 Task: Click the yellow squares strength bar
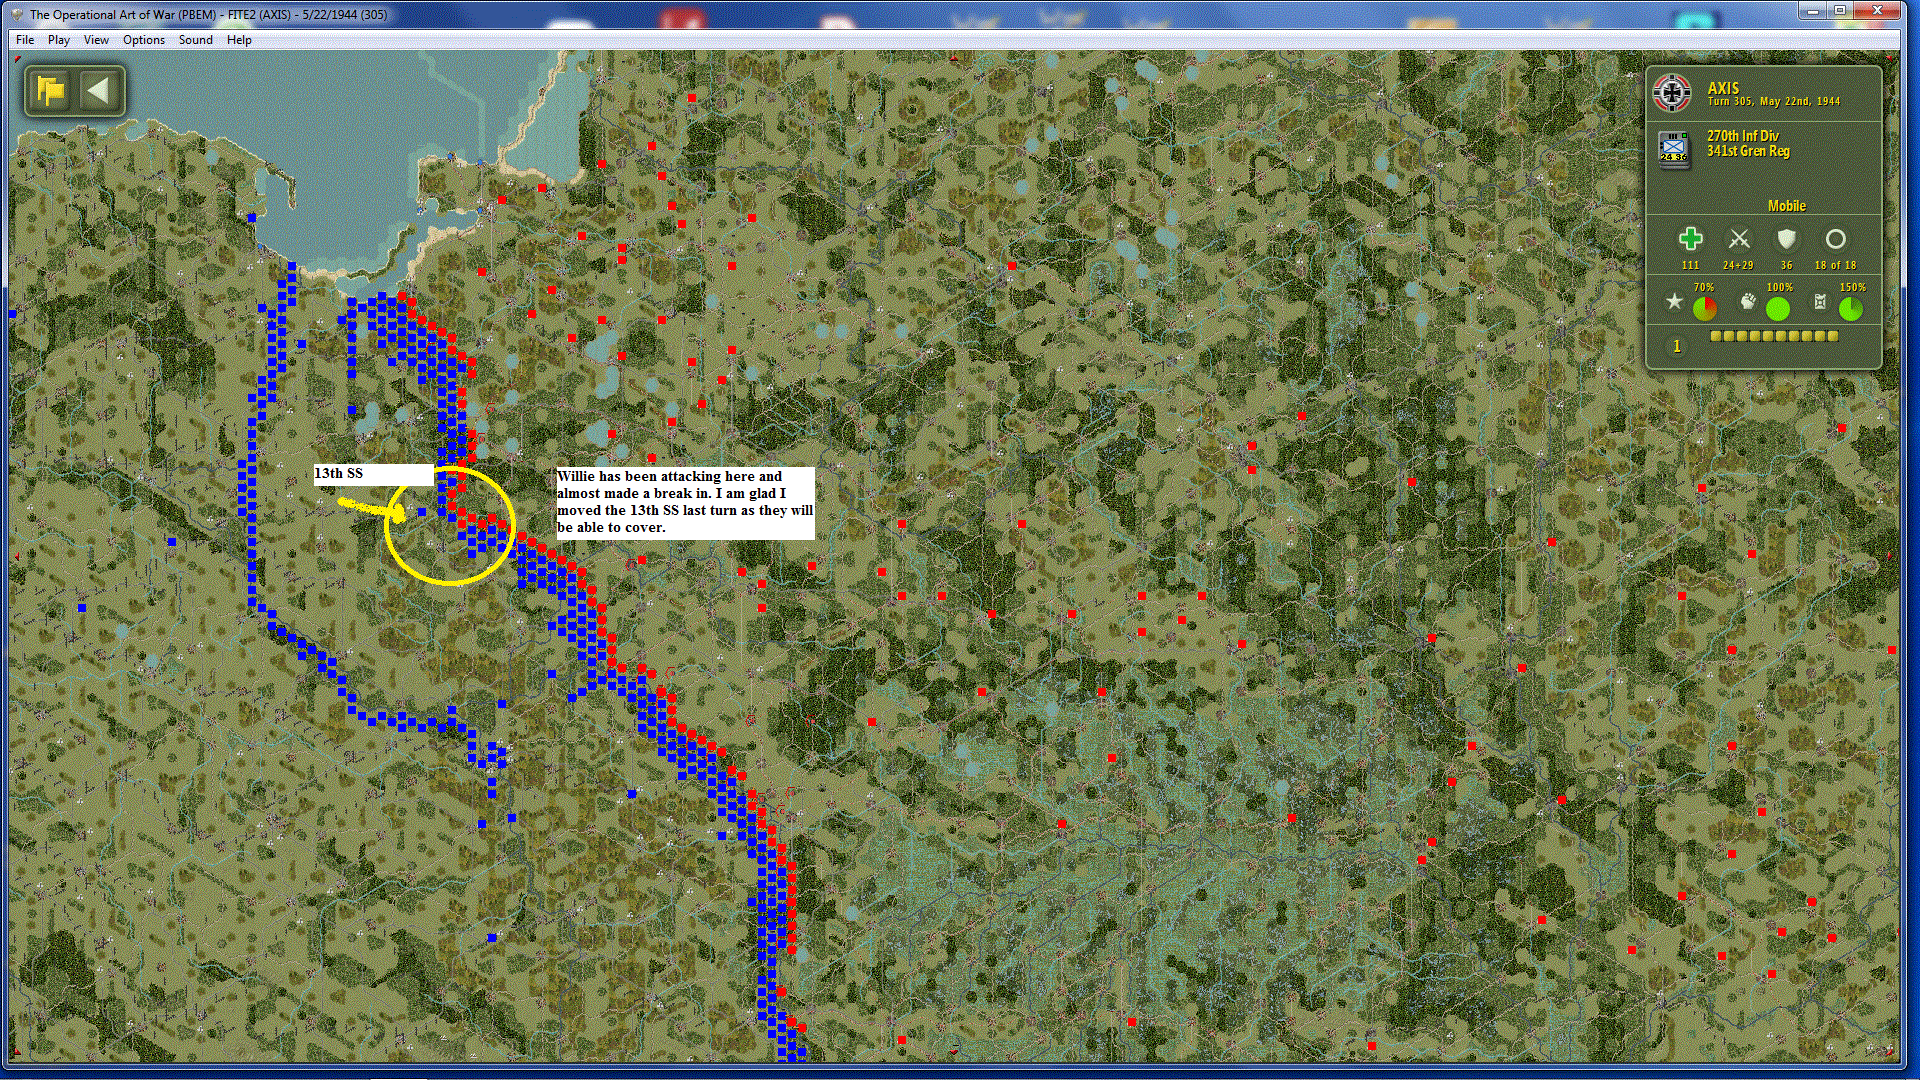(x=1774, y=336)
